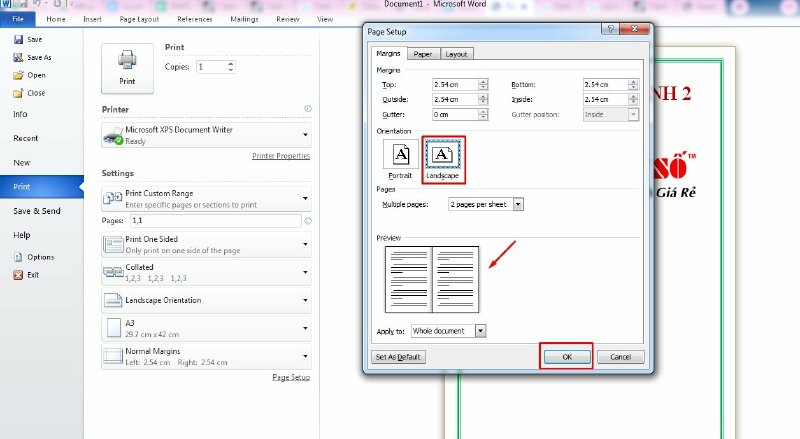Click the Save icon in File menu
This screenshot has width=800, height=439.
coord(18,39)
